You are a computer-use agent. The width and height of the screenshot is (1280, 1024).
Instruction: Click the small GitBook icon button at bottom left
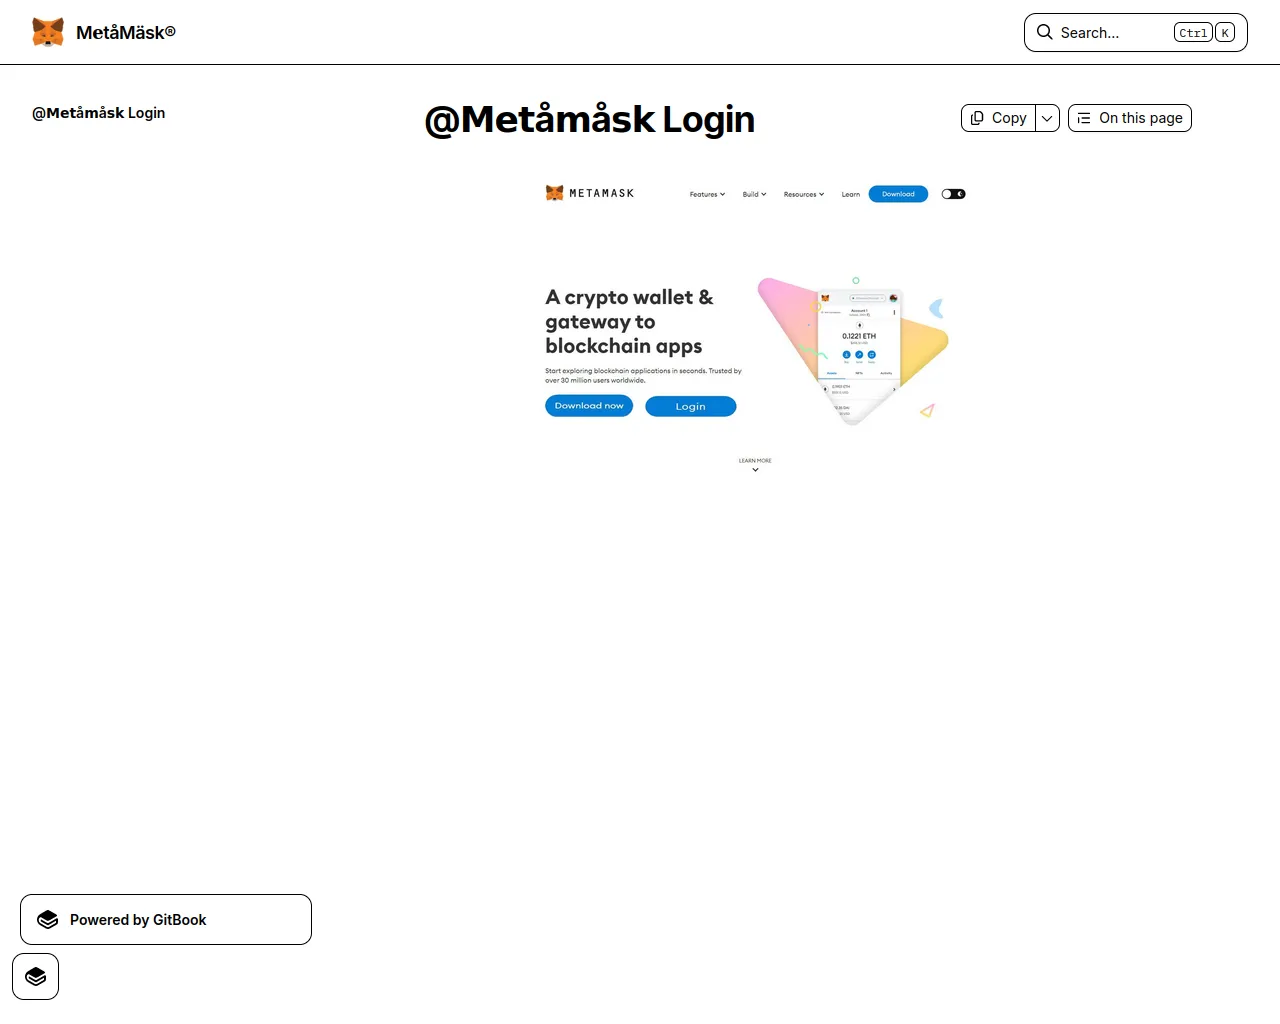coord(36,977)
